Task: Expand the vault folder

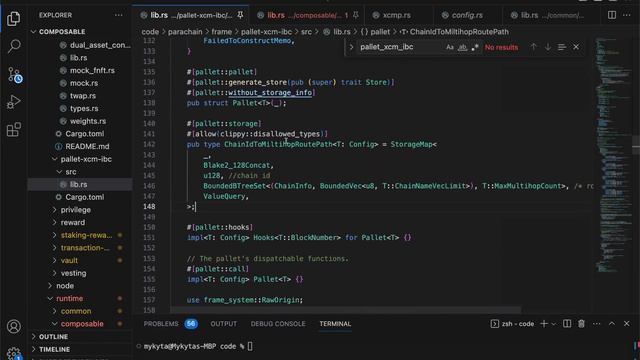Action: pos(69,260)
